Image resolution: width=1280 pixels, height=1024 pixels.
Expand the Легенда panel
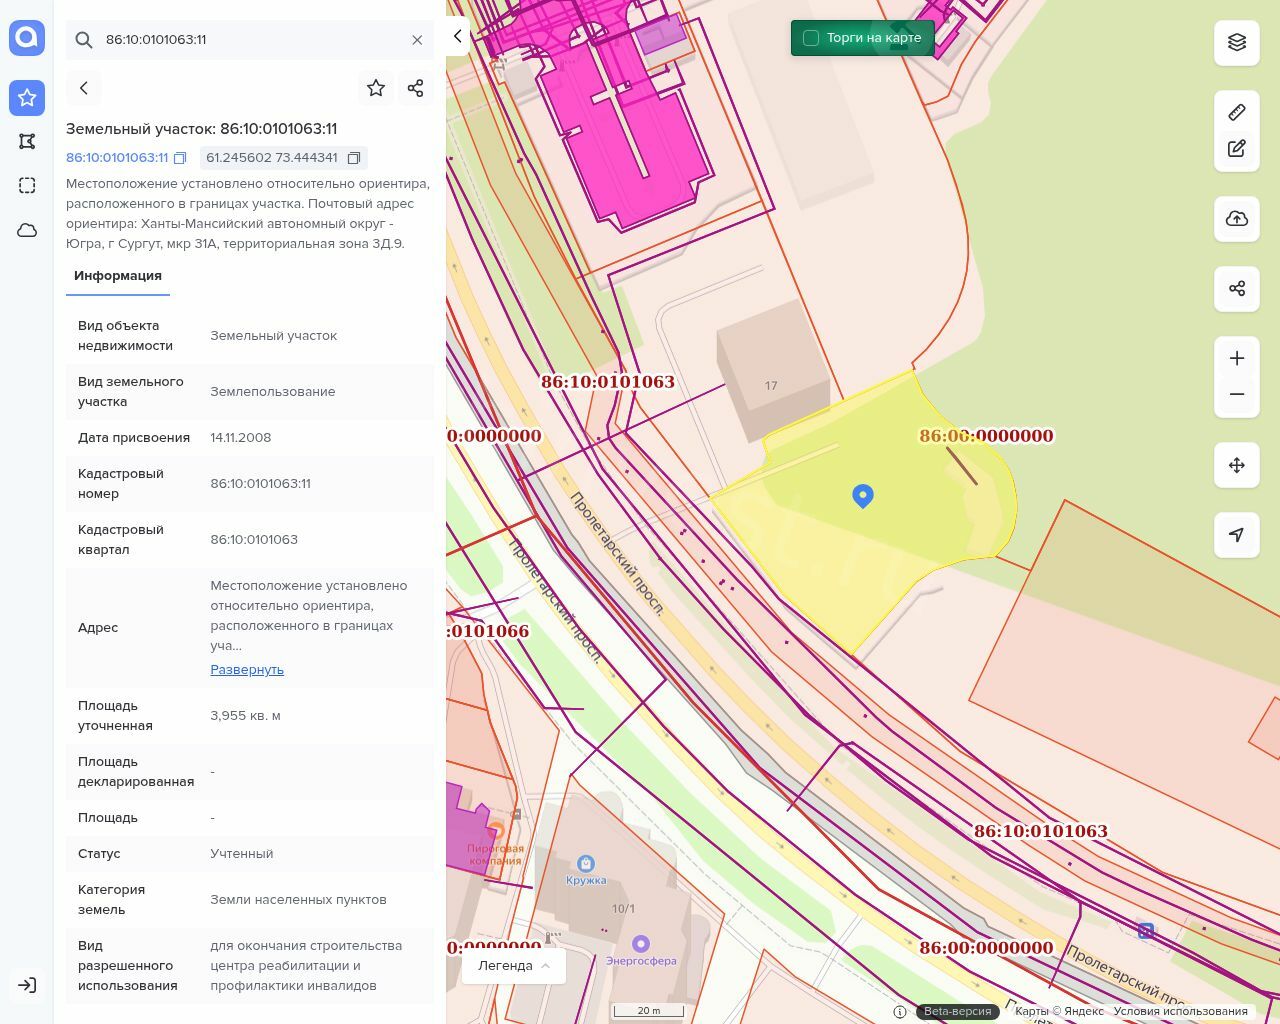[x=513, y=966]
